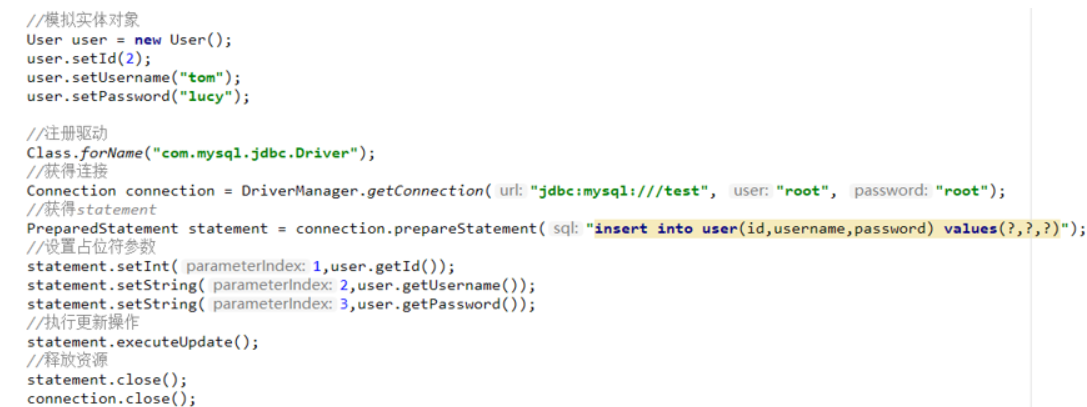Click the connection.close() line

tap(112, 399)
